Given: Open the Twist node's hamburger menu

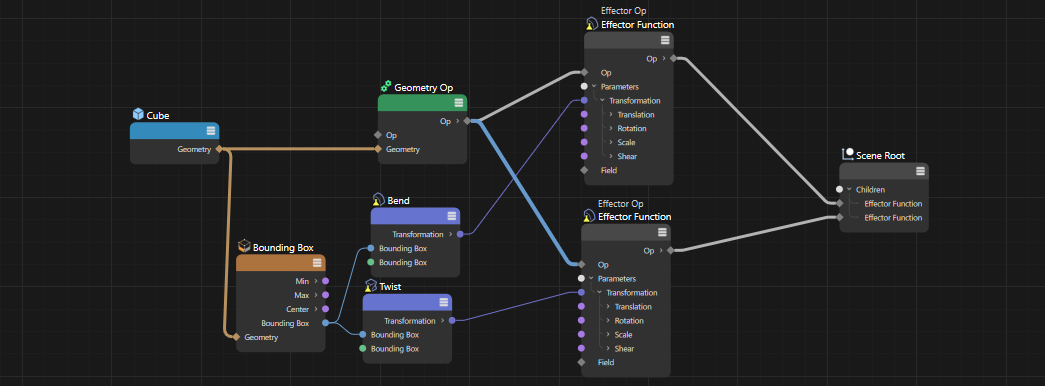Looking at the screenshot, I should point(443,302).
